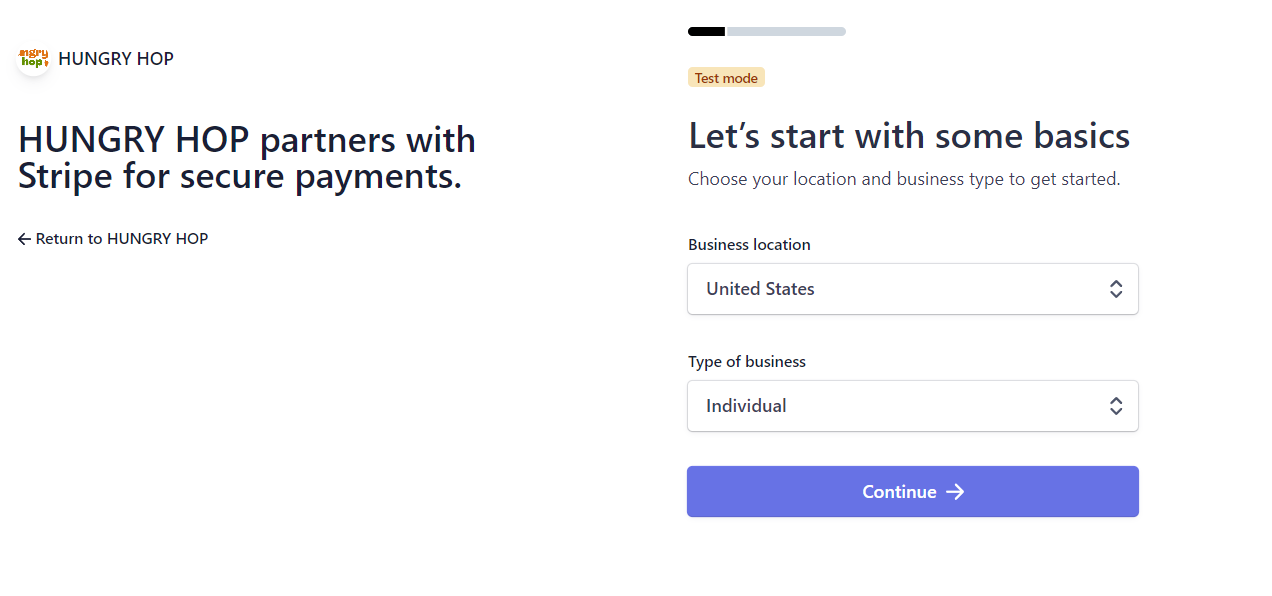Click the orange Test mode badge
This screenshot has width=1272, height=596.
(726, 78)
